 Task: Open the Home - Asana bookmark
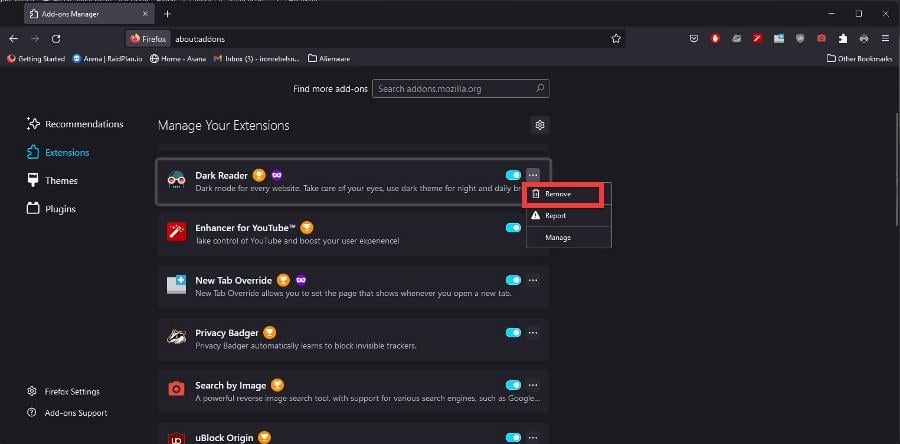coord(178,59)
